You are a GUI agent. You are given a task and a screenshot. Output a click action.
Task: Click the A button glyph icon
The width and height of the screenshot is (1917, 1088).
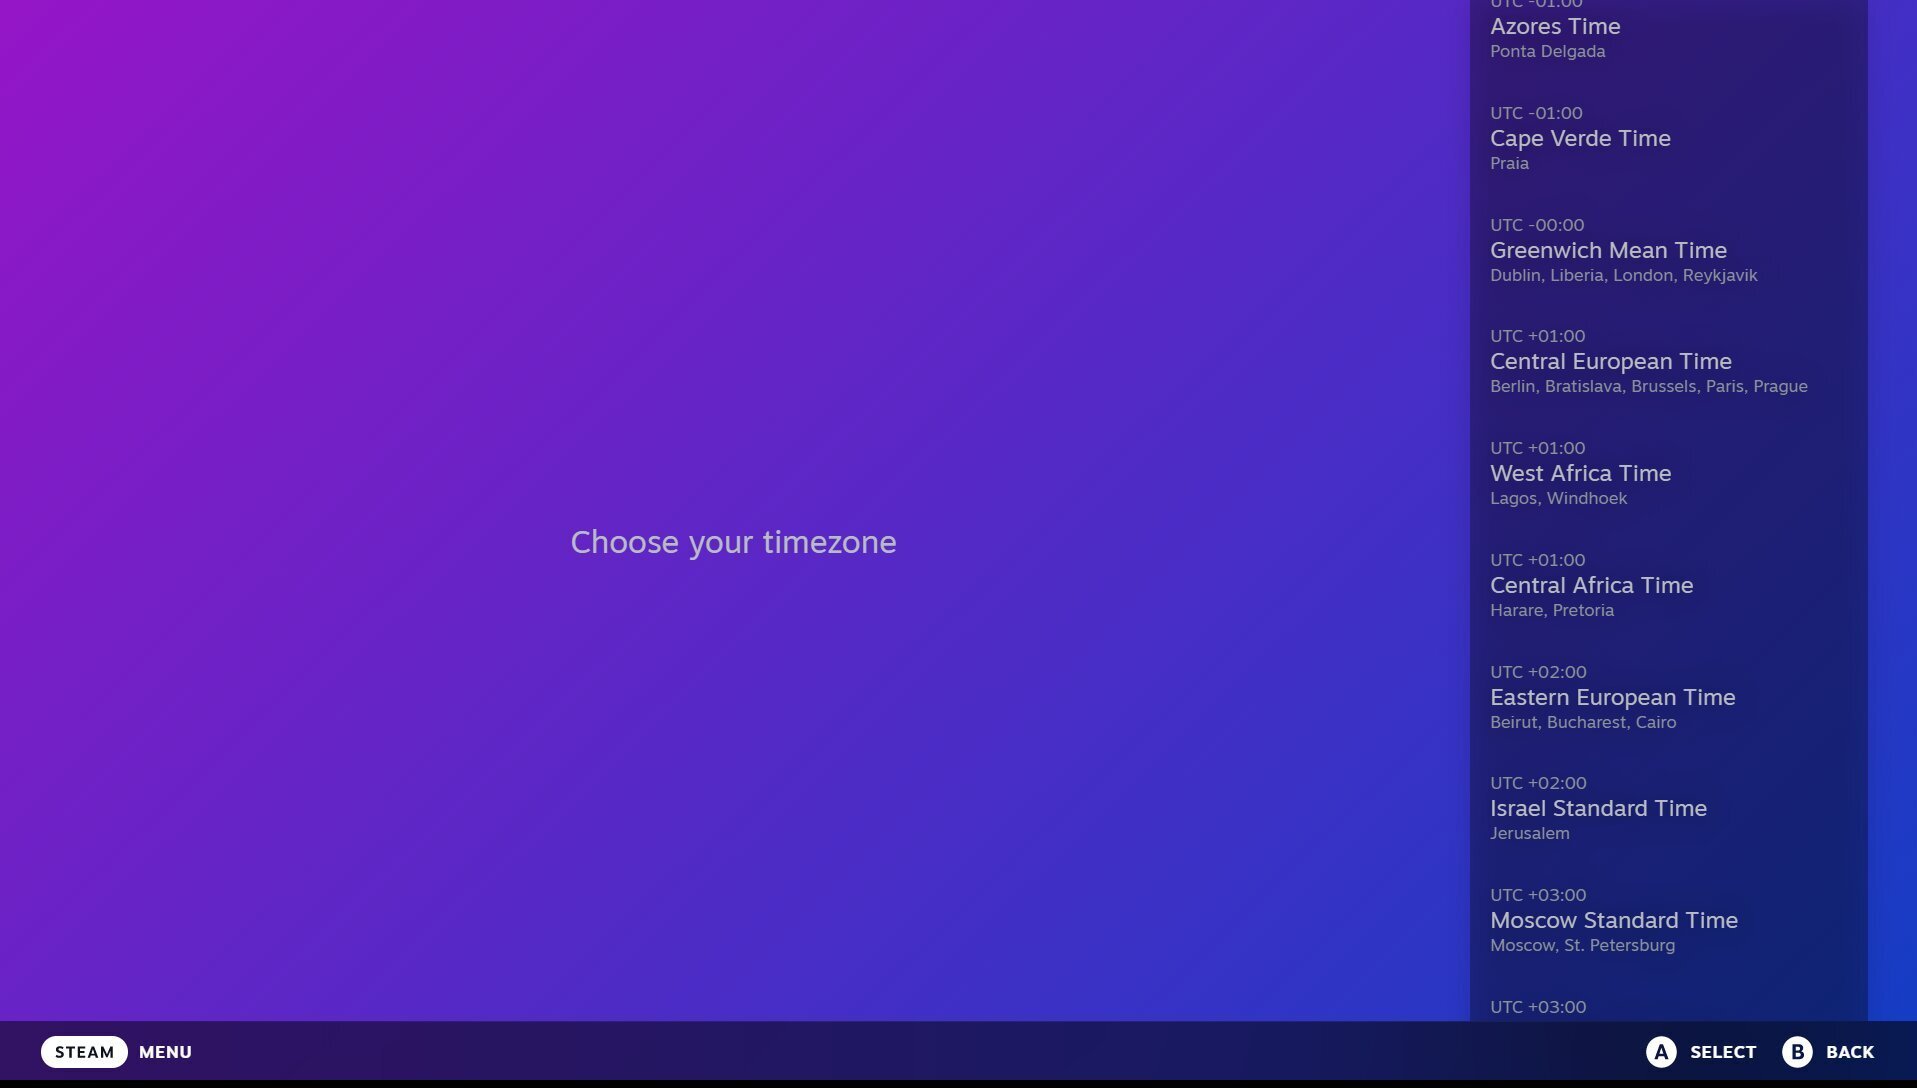click(x=1661, y=1052)
